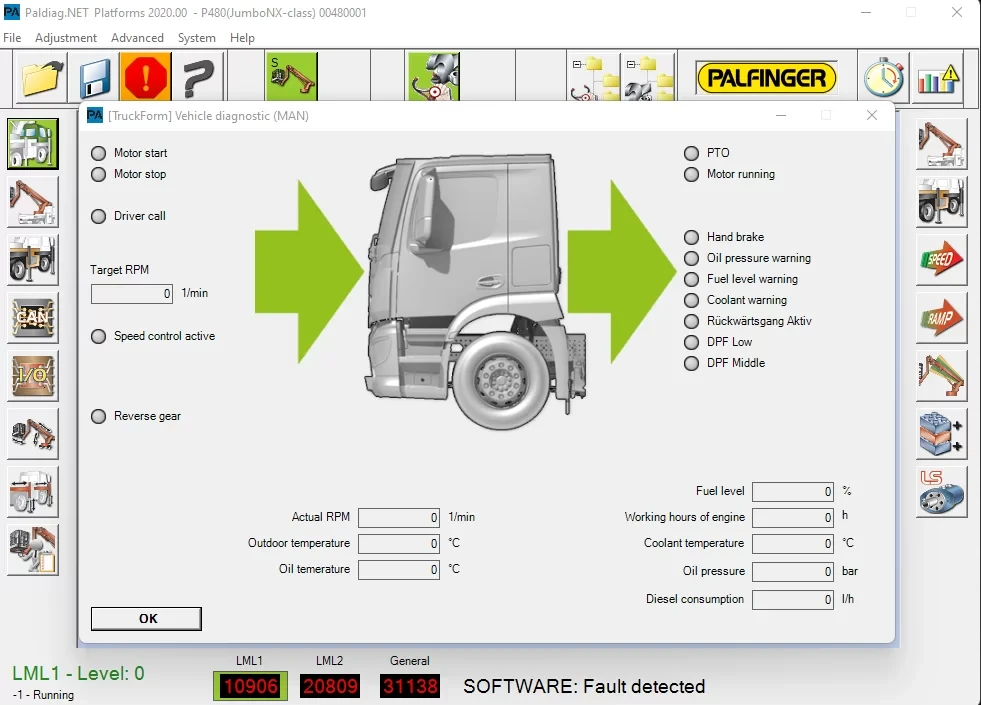Click the floppy disk save icon

(x=95, y=77)
